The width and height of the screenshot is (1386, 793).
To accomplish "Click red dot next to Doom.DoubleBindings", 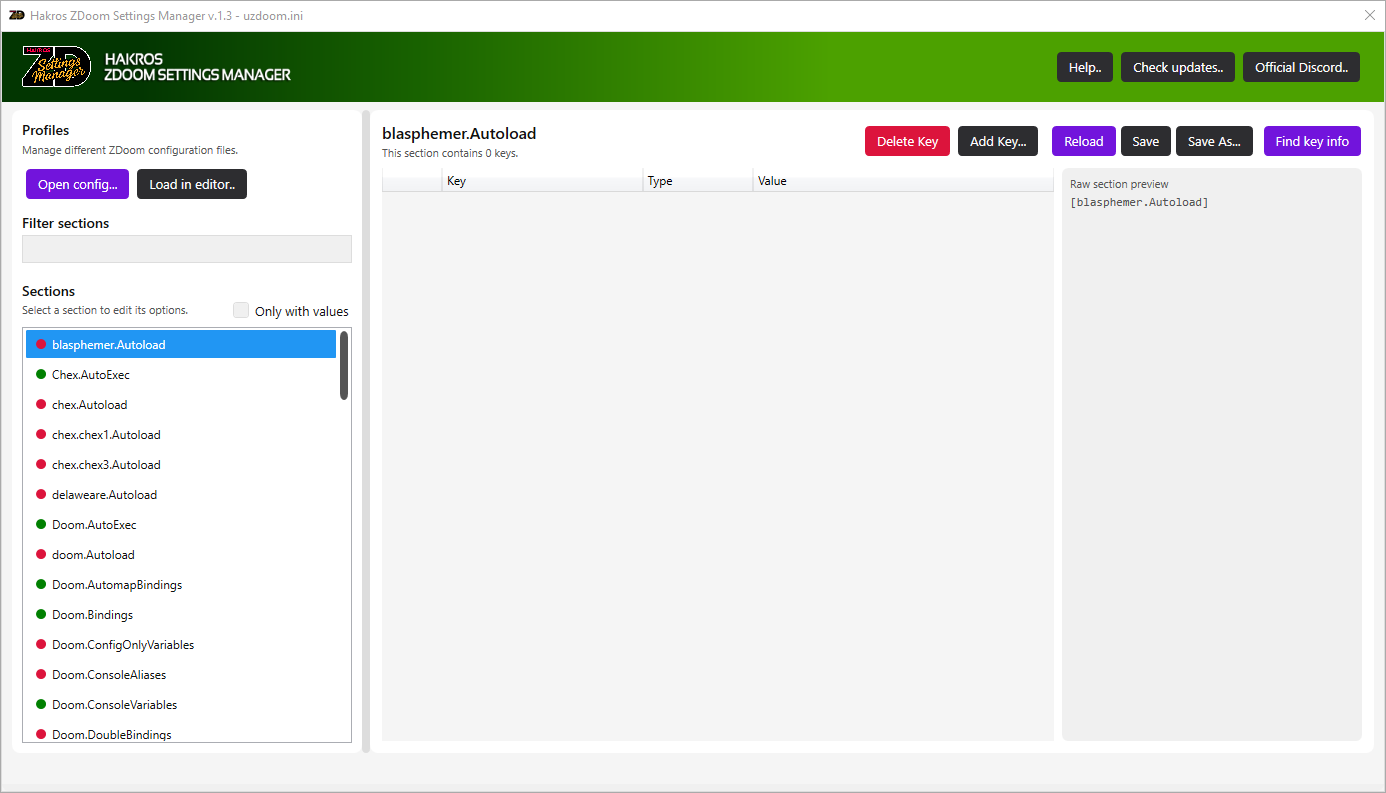I will tap(41, 734).
